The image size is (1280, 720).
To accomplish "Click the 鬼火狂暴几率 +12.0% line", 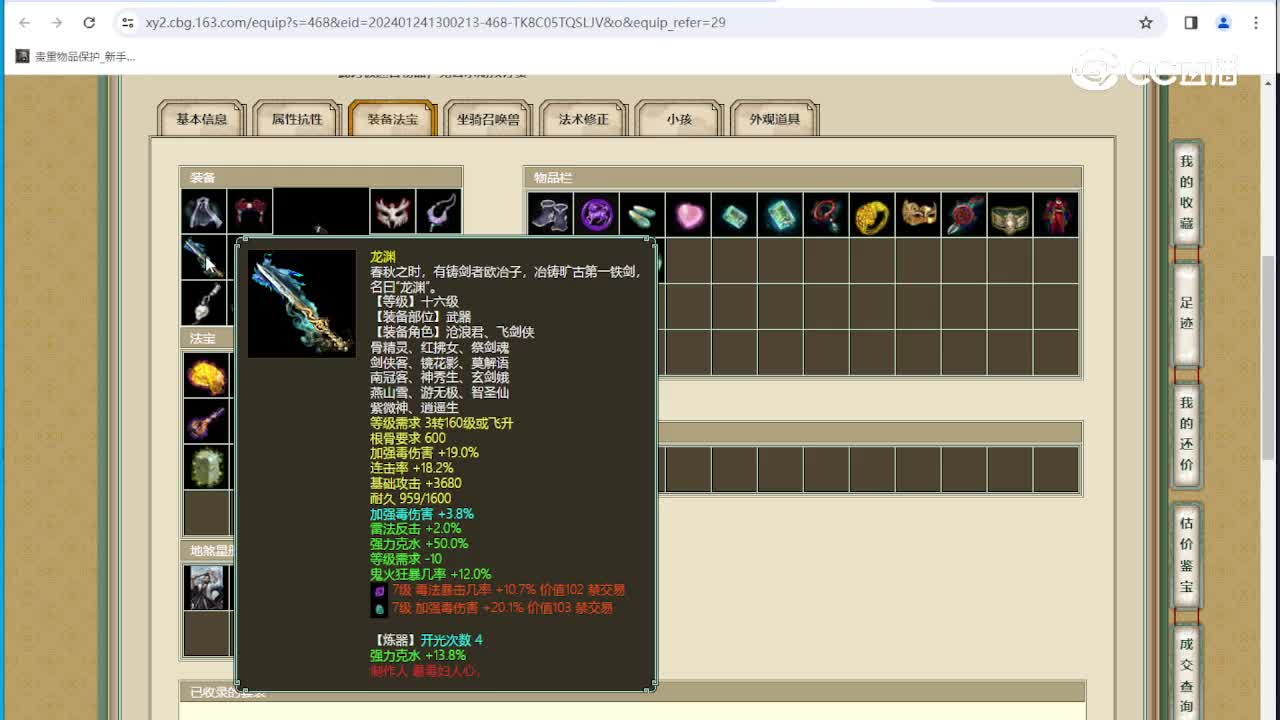I will tap(430, 574).
